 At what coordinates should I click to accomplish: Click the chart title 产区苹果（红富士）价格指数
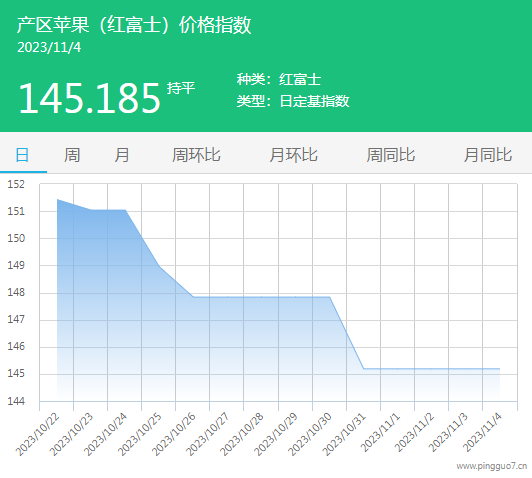pyautogui.click(x=134, y=25)
